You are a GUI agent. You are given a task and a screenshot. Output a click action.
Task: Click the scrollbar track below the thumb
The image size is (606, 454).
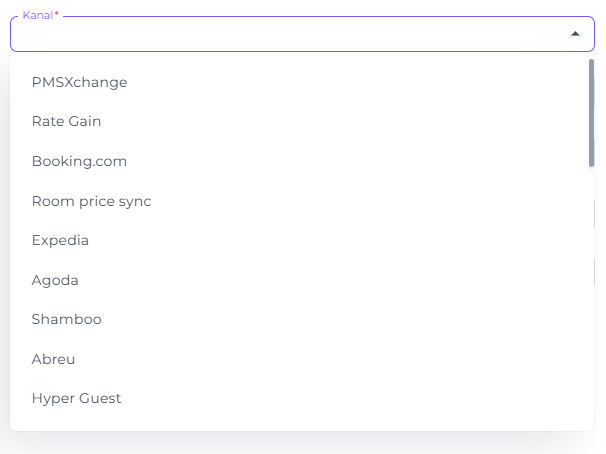point(591,298)
